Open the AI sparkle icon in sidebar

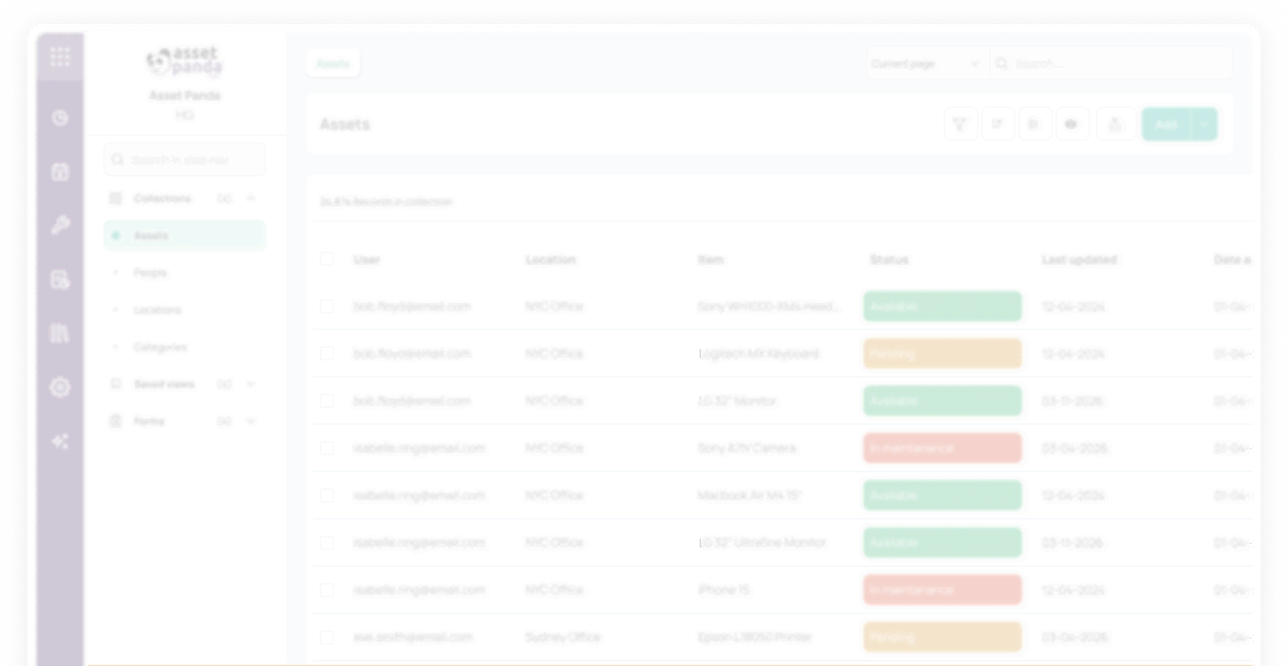[60, 442]
